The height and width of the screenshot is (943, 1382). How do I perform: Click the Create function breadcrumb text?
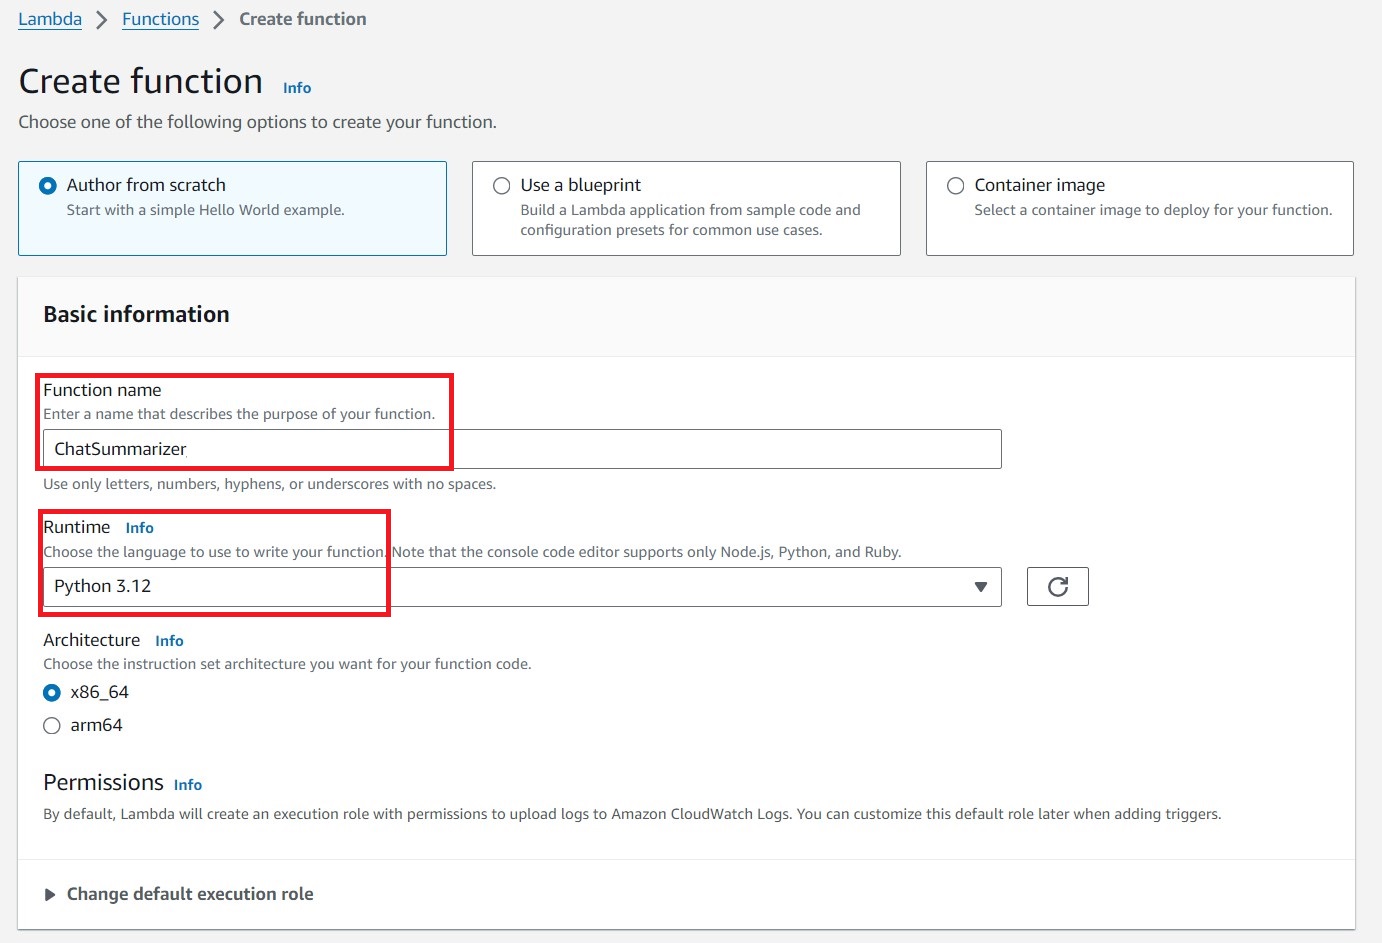click(303, 19)
